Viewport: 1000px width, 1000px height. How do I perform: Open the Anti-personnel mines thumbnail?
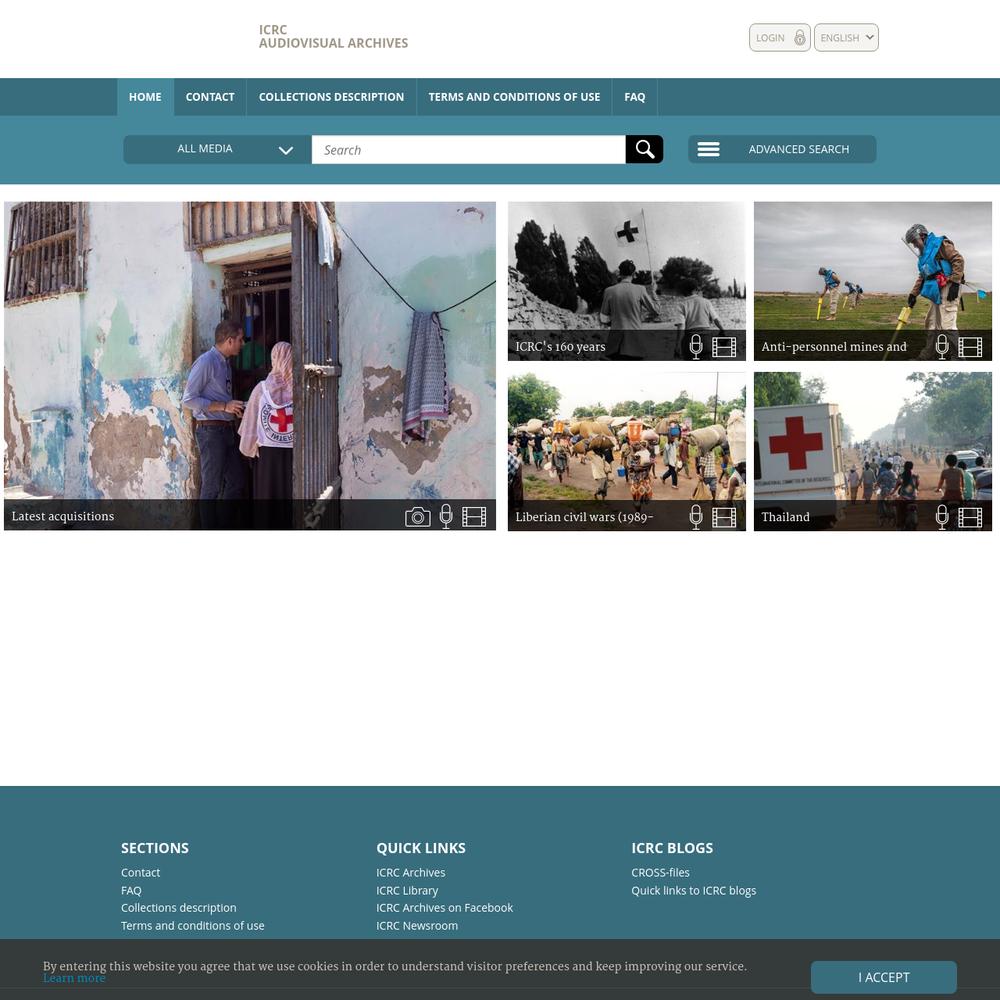tap(872, 281)
